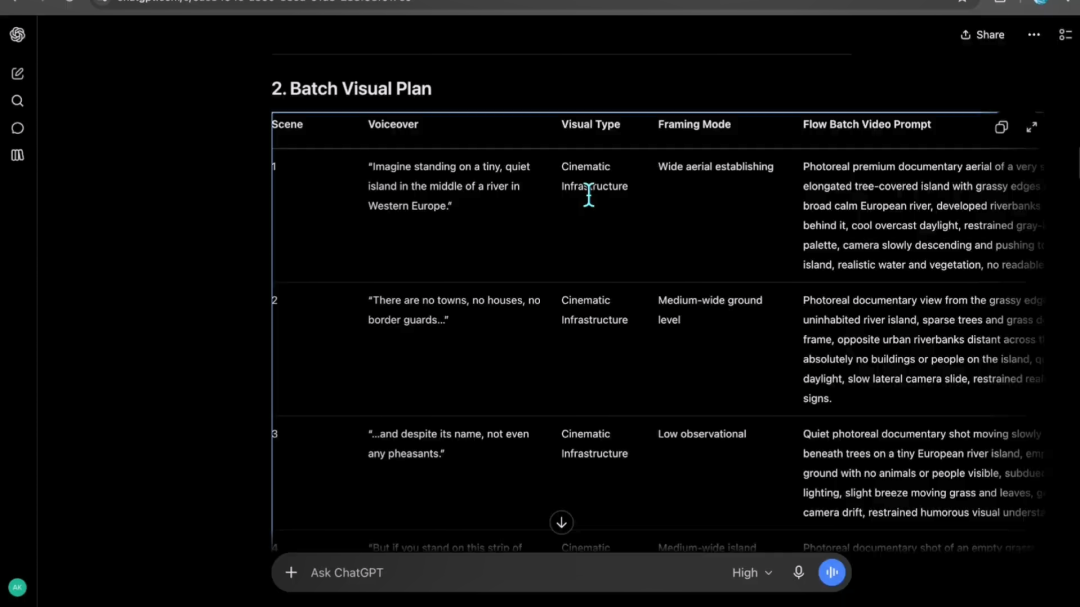This screenshot has width=1080, height=607.
Task: Open the library books icon
Action: coord(17,155)
